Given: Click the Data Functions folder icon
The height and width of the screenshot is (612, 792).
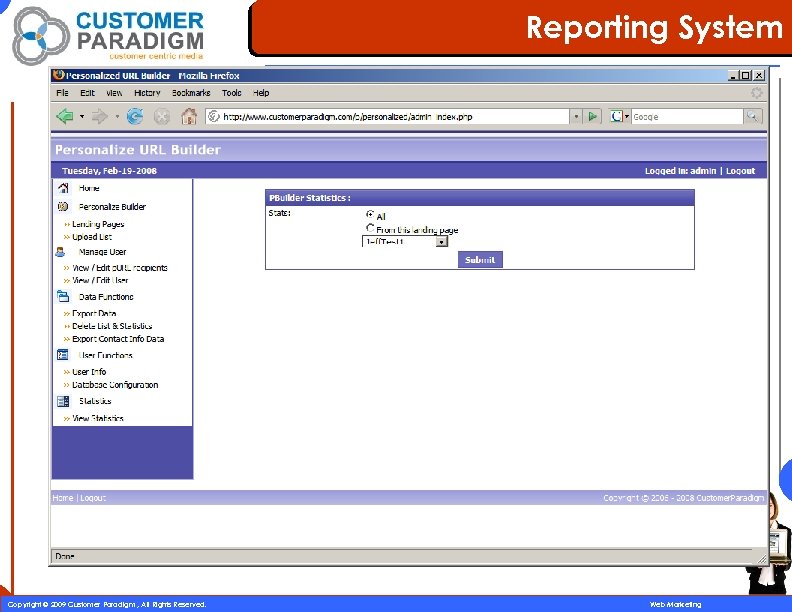Looking at the screenshot, I should click(63, 296).
